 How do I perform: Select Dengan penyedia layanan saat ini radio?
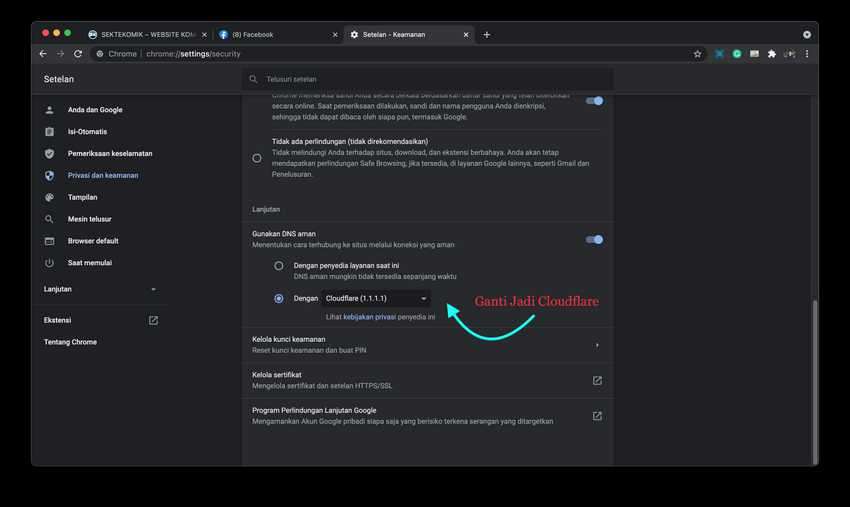click(279, 266)
